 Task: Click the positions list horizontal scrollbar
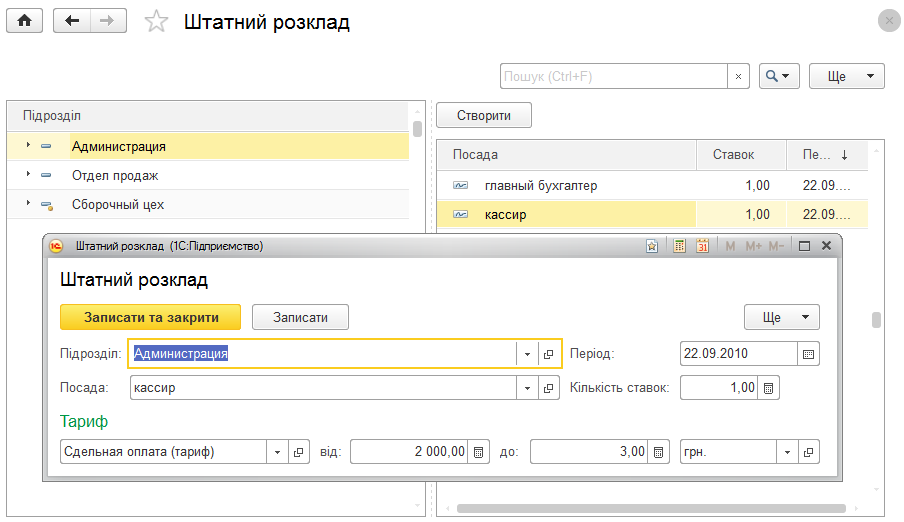coord(651,508)
